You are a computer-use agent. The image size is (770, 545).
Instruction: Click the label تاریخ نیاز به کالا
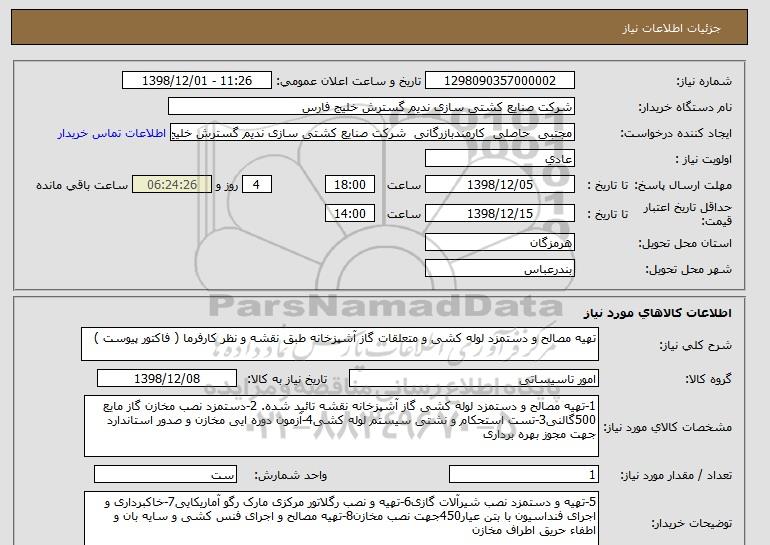(x=286, y=379)
